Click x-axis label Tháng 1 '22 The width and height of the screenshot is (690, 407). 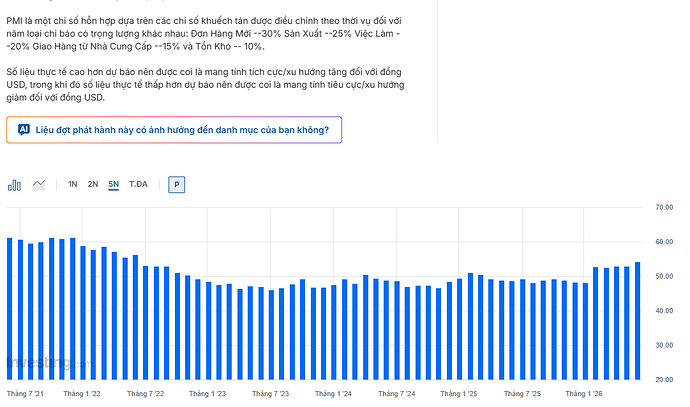(x=82, y=394)
